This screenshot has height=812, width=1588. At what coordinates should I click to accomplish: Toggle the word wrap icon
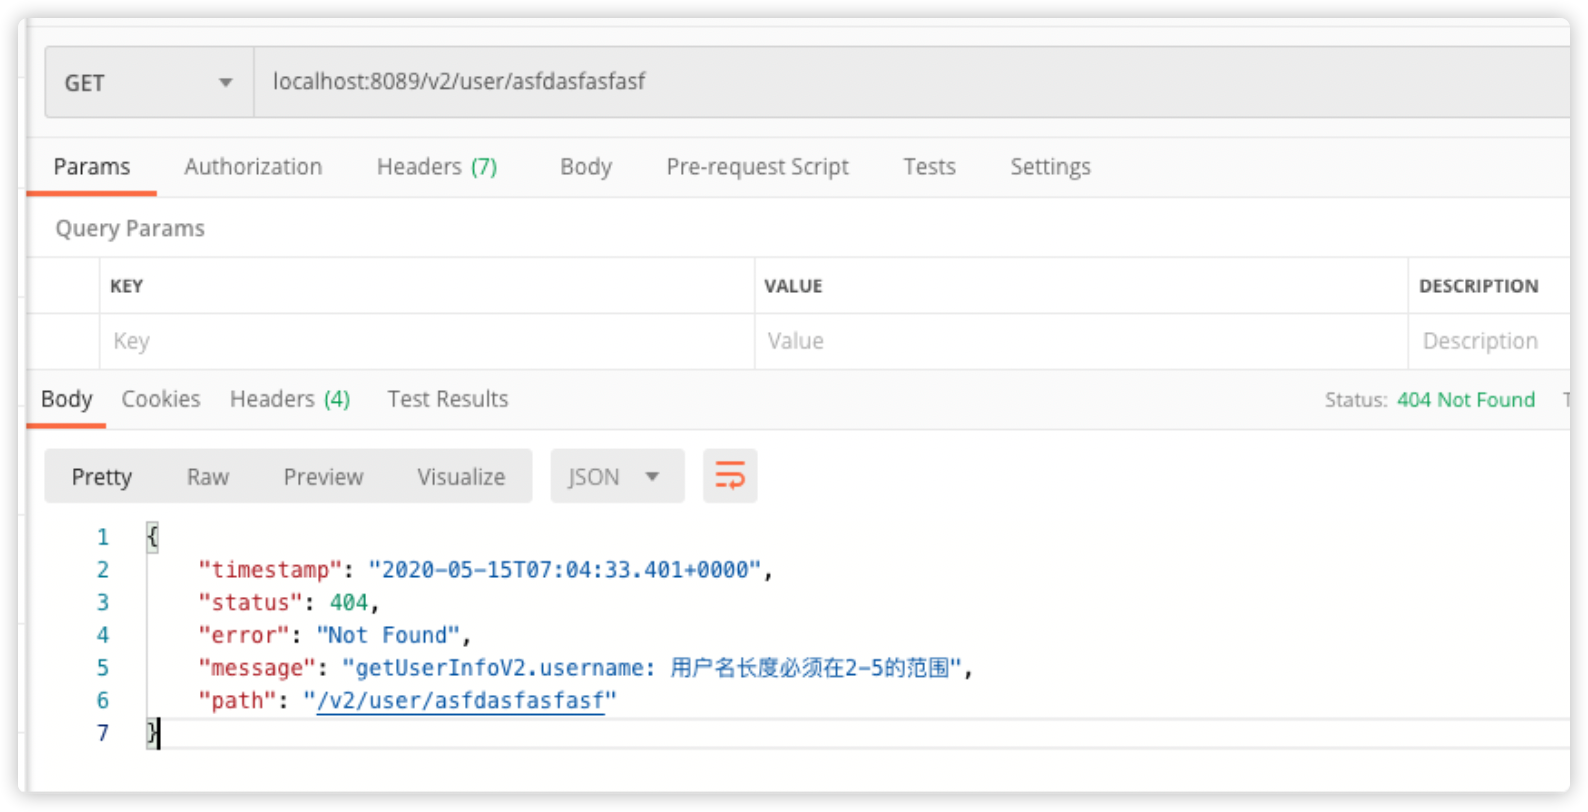(730, 476)
